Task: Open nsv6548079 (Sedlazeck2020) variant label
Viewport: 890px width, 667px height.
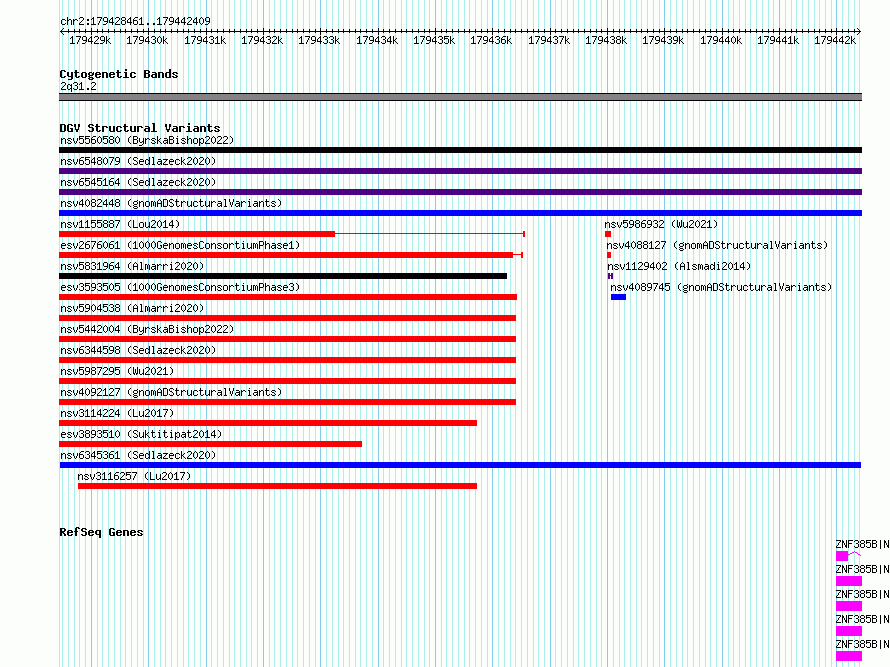Action: click(138, 161)
